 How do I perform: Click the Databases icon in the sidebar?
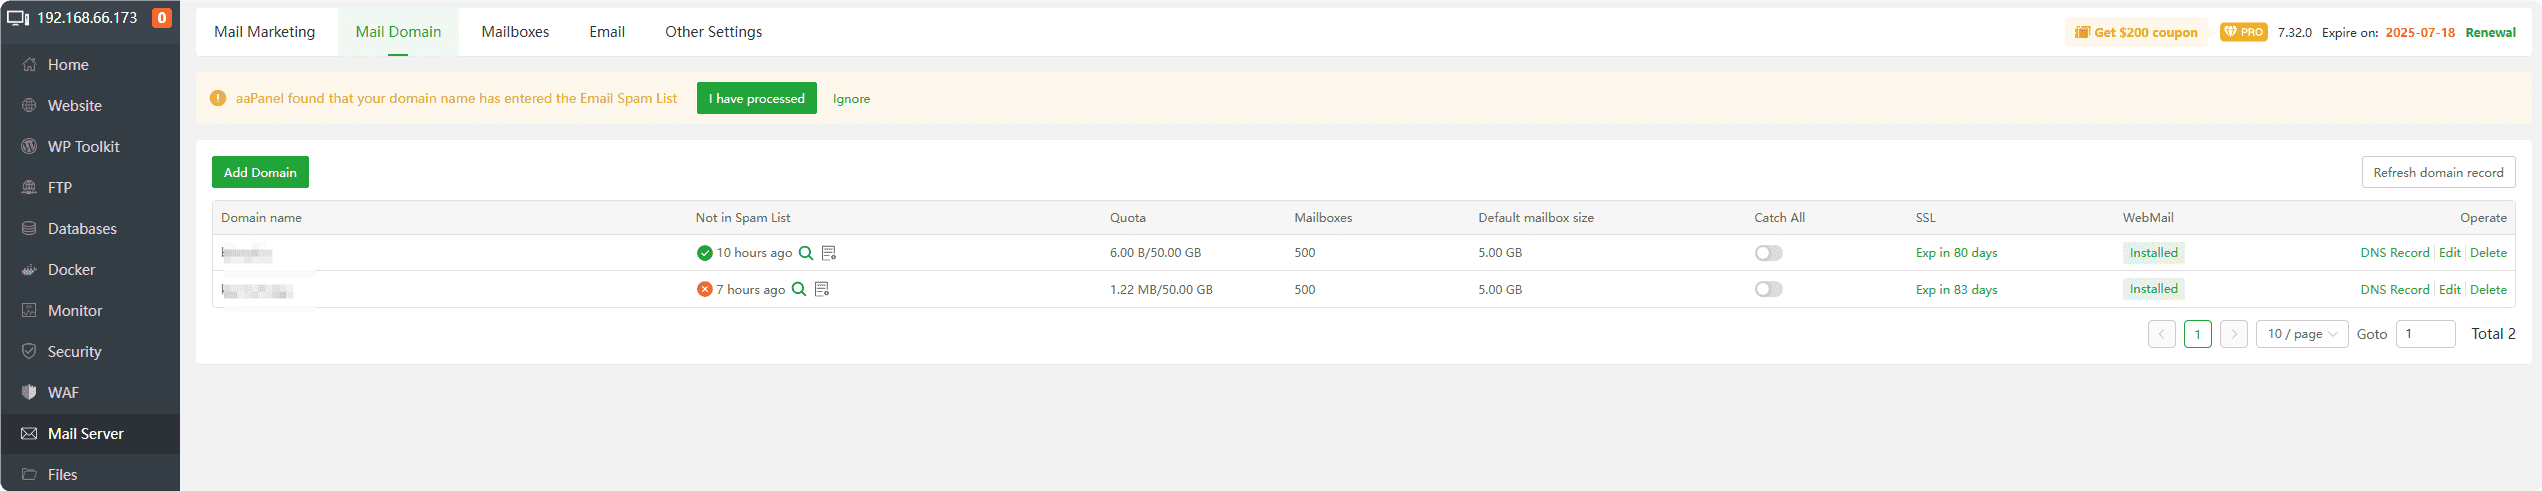(29, 229)
